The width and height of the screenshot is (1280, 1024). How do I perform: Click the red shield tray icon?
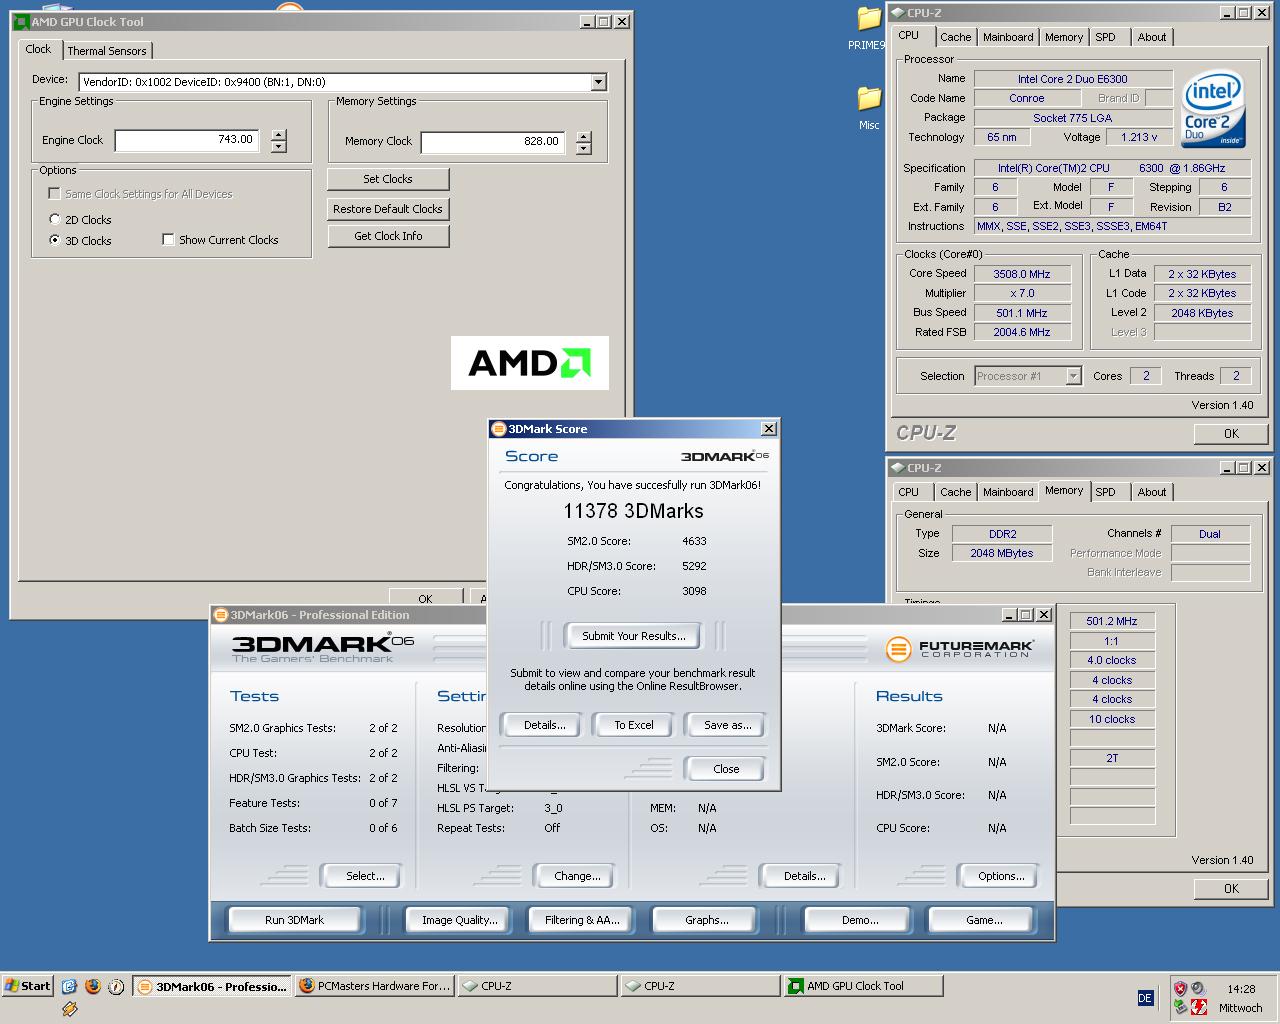pos(1180,988)
